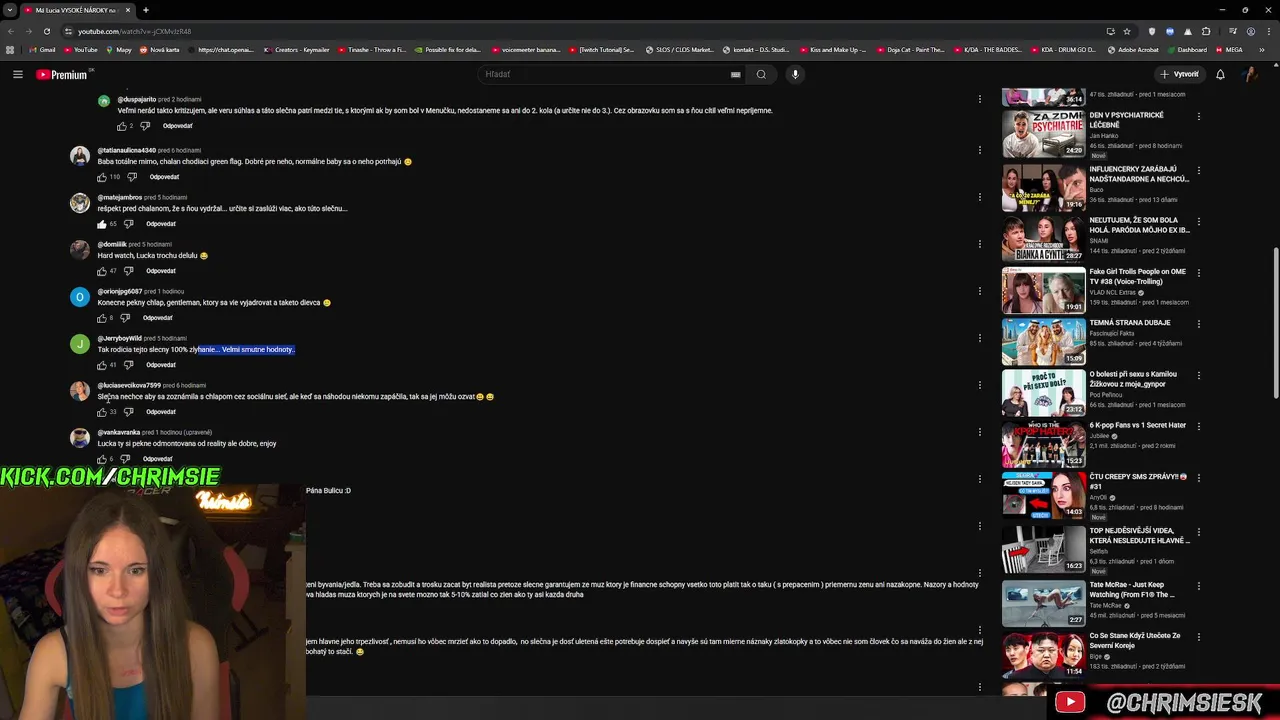The height and width of the screenshot is (720, 1280).
Task: Open the Creators - Keymailer bookmark
Action: click(298, 50)
